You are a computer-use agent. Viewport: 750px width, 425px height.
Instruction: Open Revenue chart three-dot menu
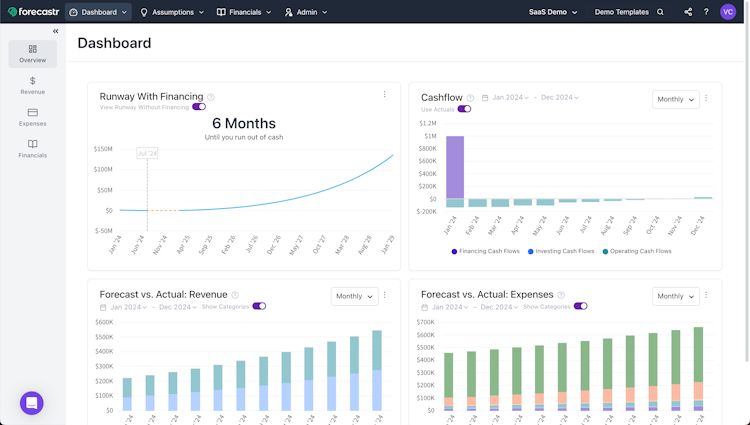tap(384, 295)
